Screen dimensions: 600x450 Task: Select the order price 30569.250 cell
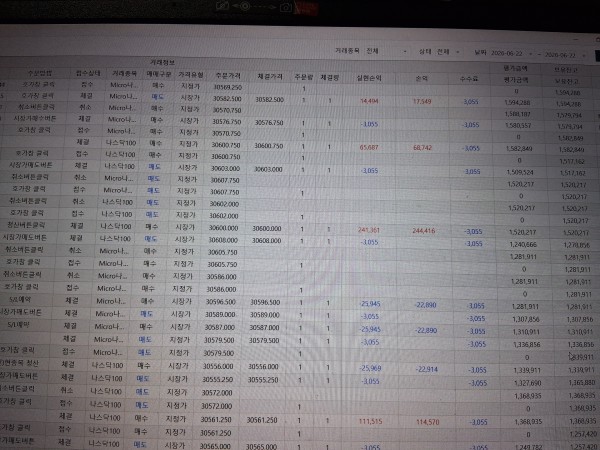click(227, 87)
